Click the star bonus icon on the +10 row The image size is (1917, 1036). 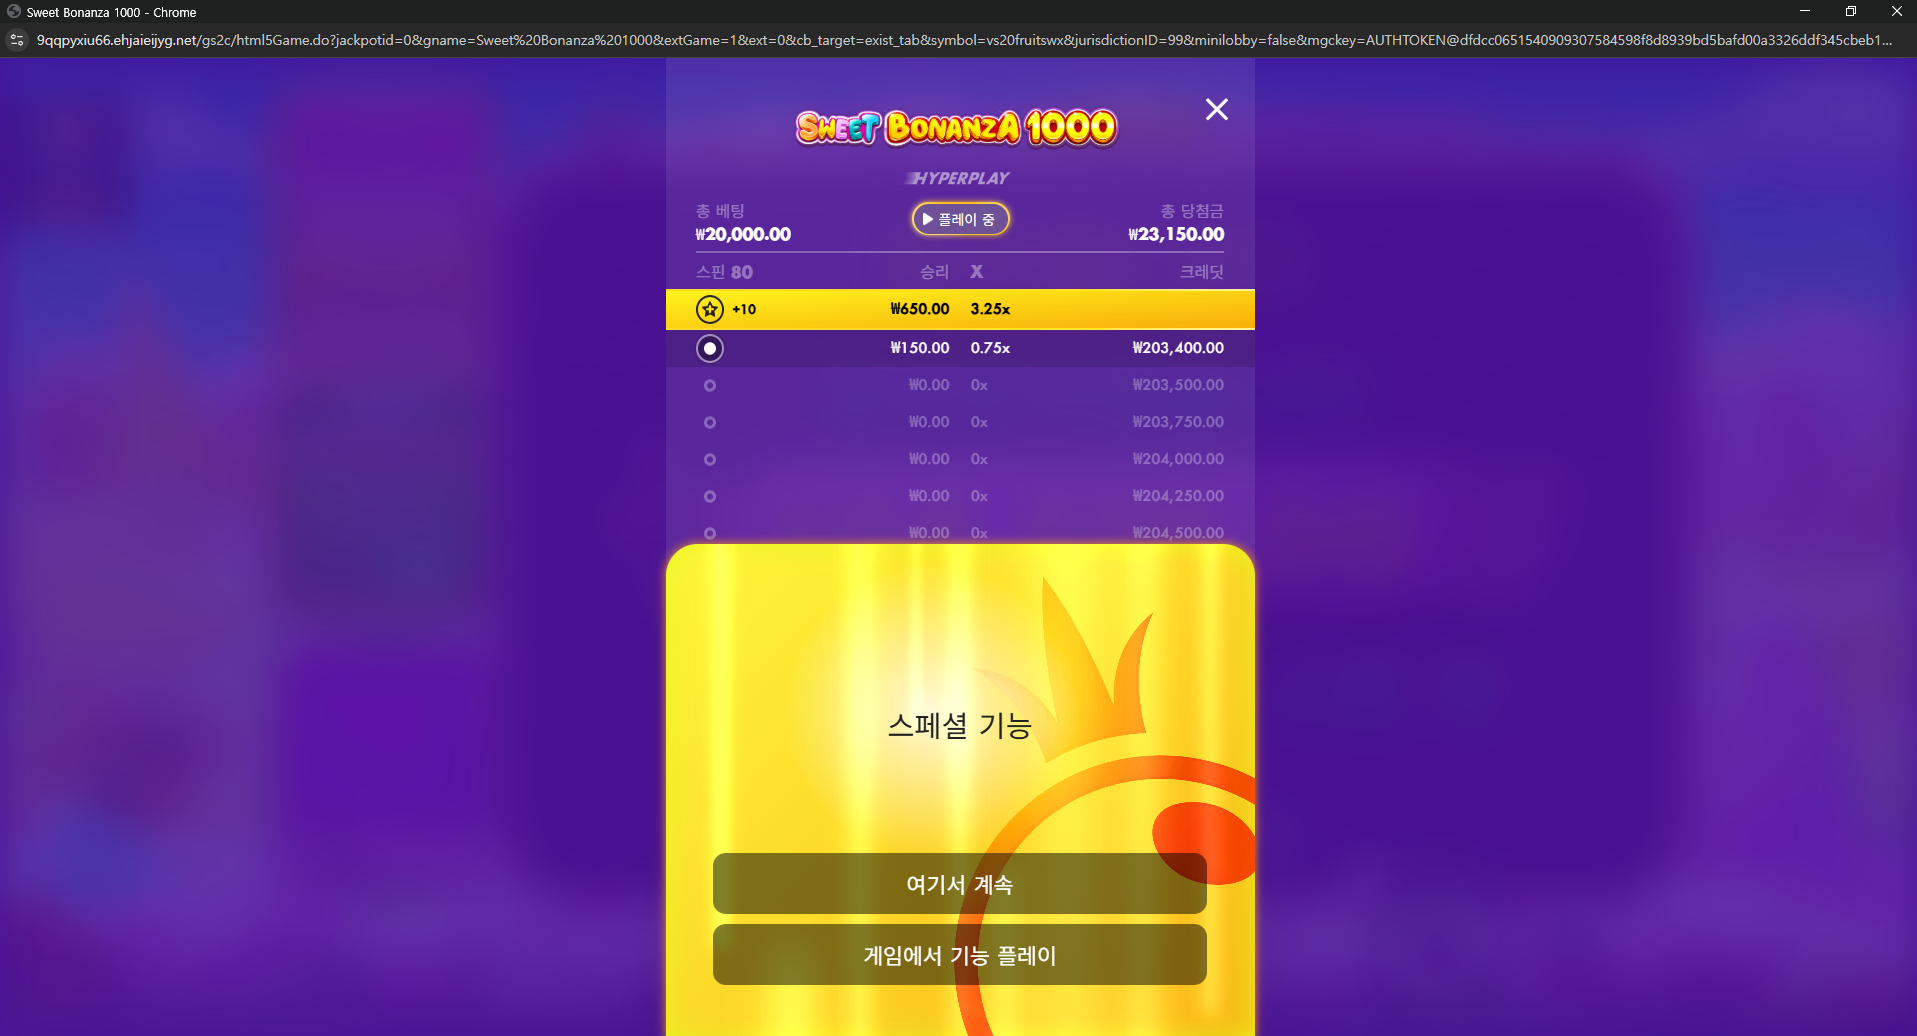tap(710, 309)
